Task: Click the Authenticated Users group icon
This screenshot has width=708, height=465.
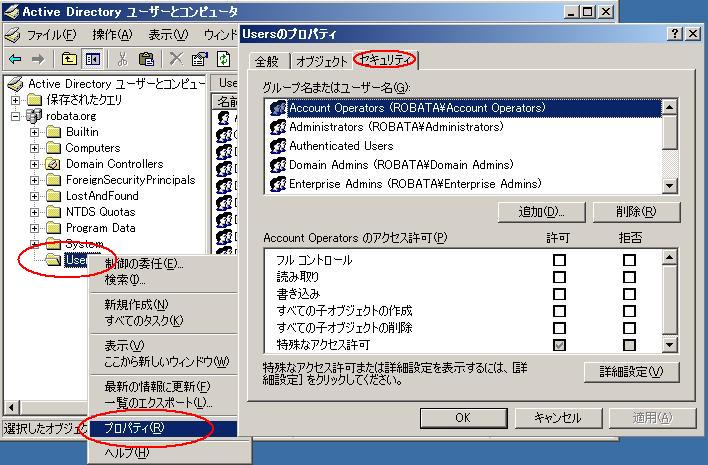Action: point(278,146)
